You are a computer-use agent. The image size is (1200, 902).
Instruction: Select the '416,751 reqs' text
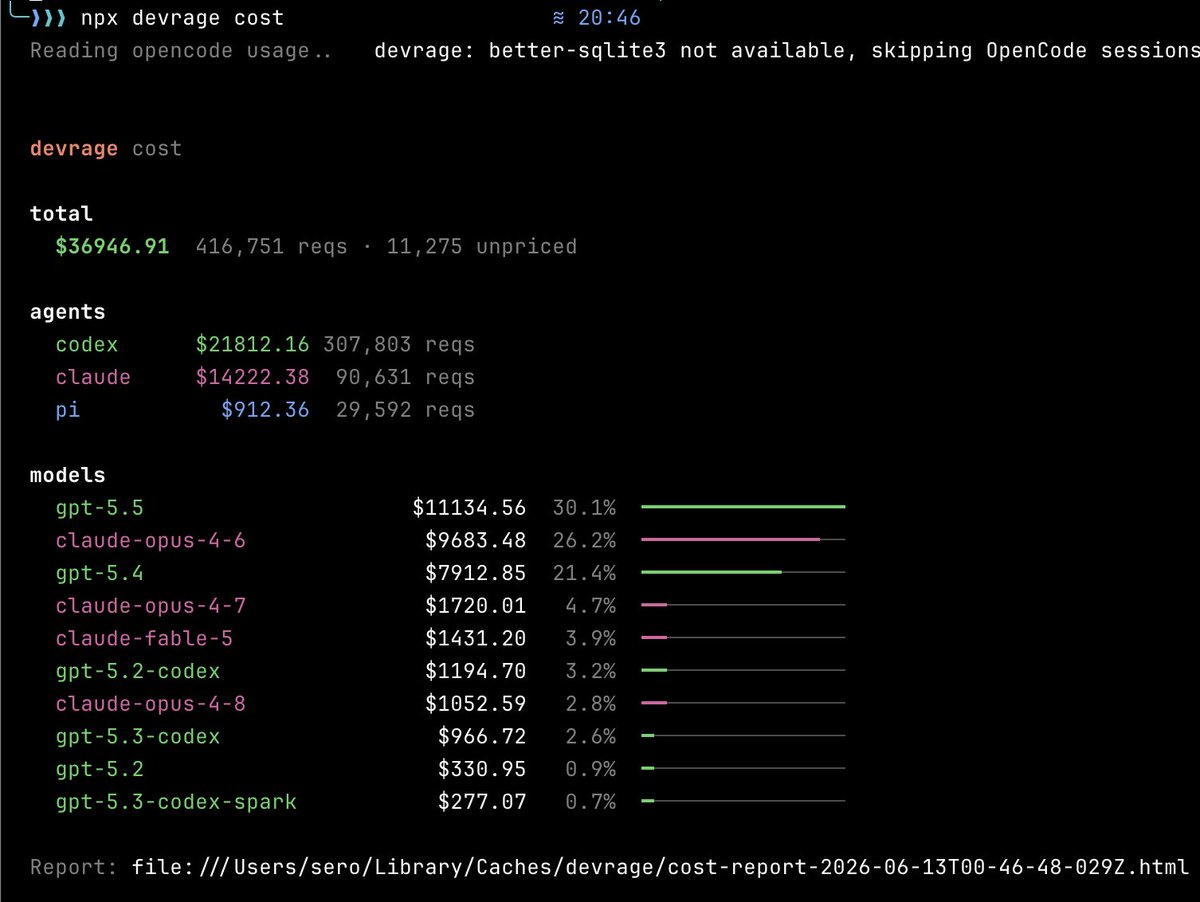coord(272,246)
